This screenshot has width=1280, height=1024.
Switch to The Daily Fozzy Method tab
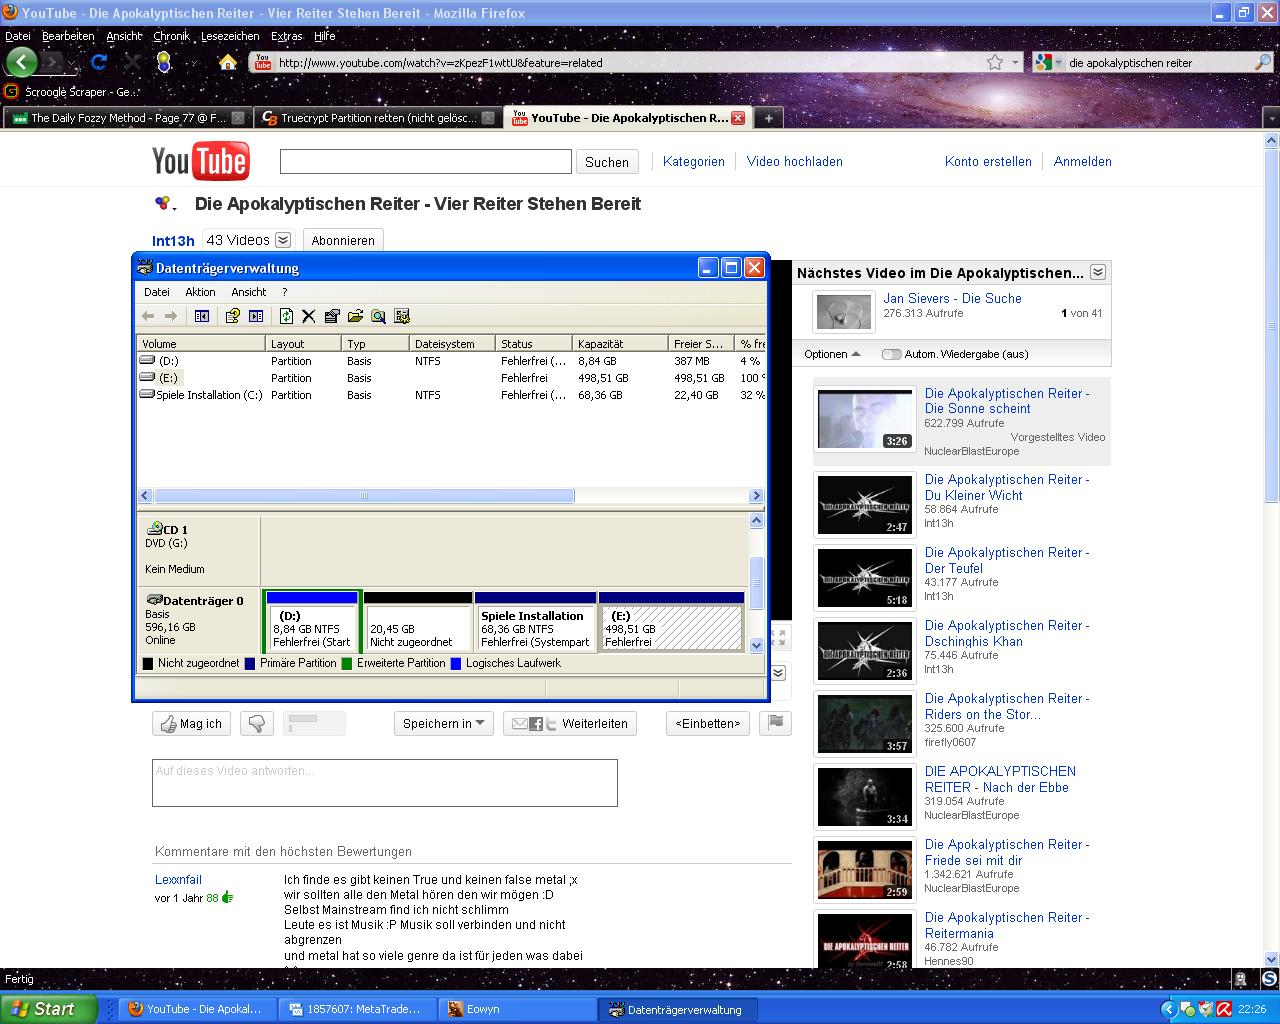[127, 118]
